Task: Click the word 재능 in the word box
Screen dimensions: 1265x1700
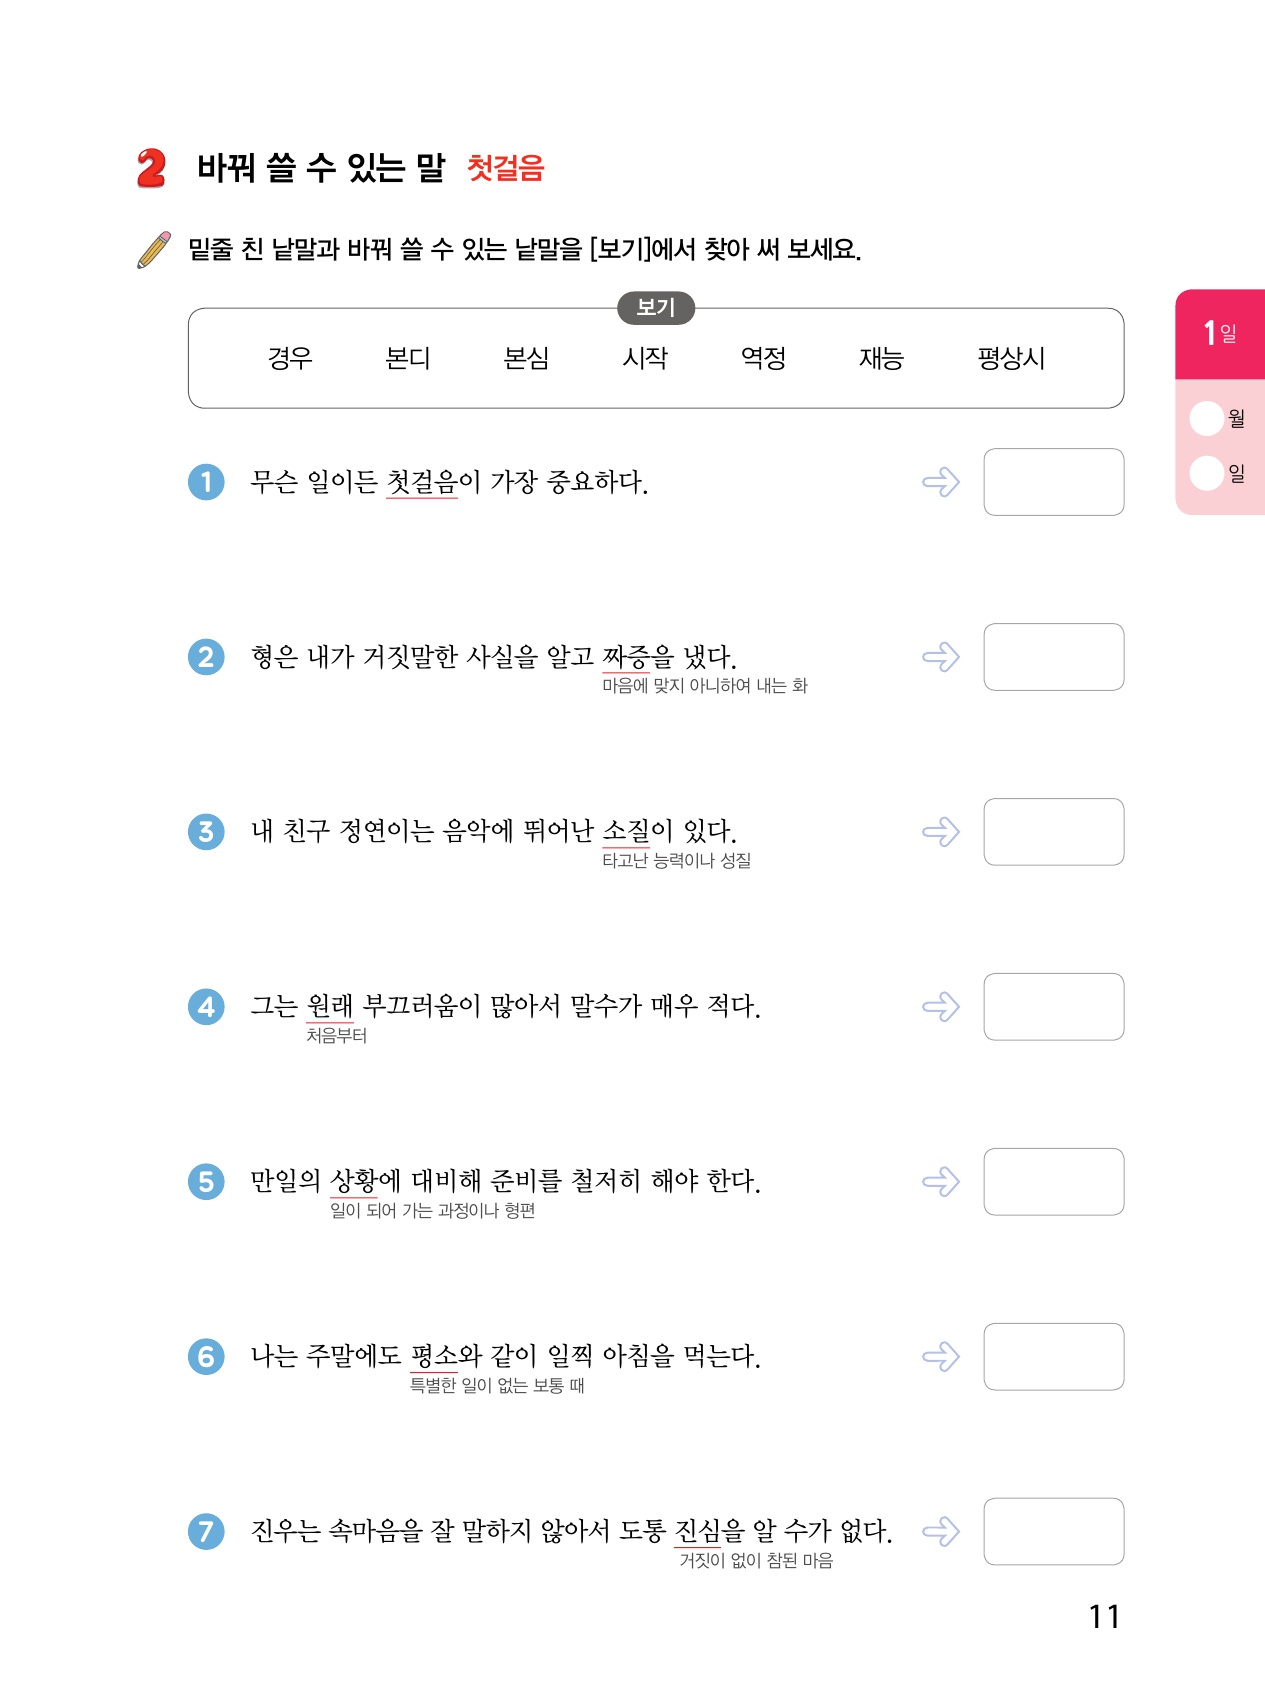Action: tap(881, 358)
